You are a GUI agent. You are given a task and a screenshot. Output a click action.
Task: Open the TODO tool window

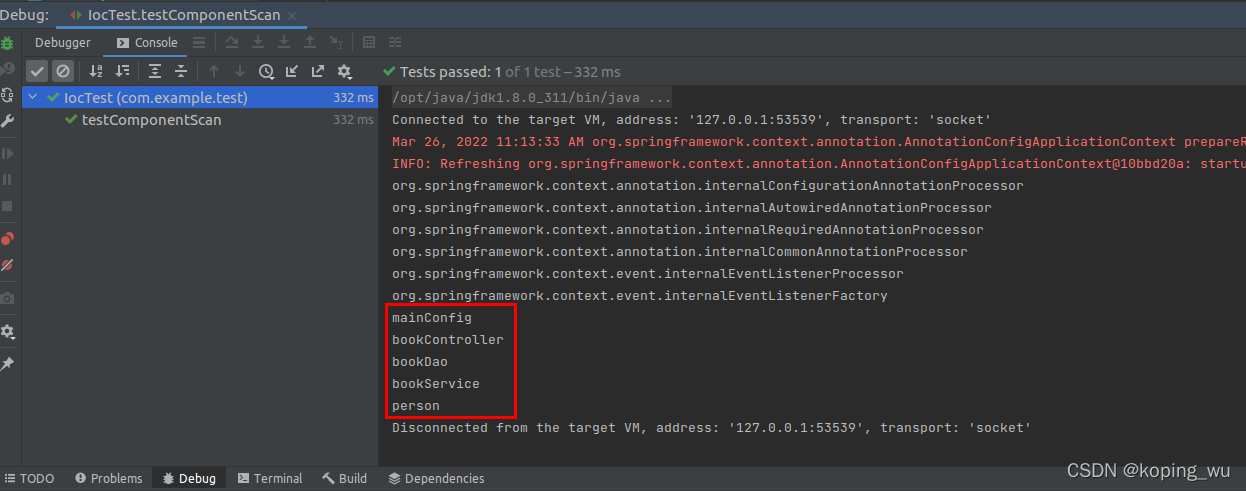[x=29, y=479]
